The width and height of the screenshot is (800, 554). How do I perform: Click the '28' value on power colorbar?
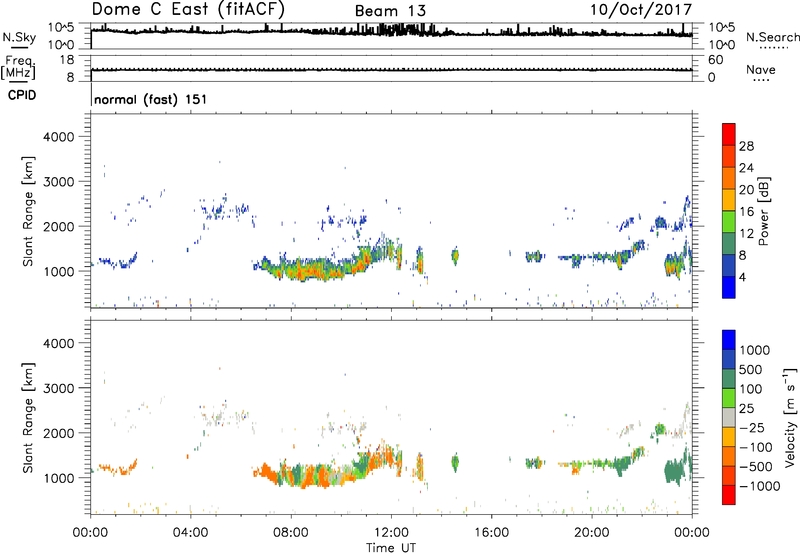pos(746,146)
